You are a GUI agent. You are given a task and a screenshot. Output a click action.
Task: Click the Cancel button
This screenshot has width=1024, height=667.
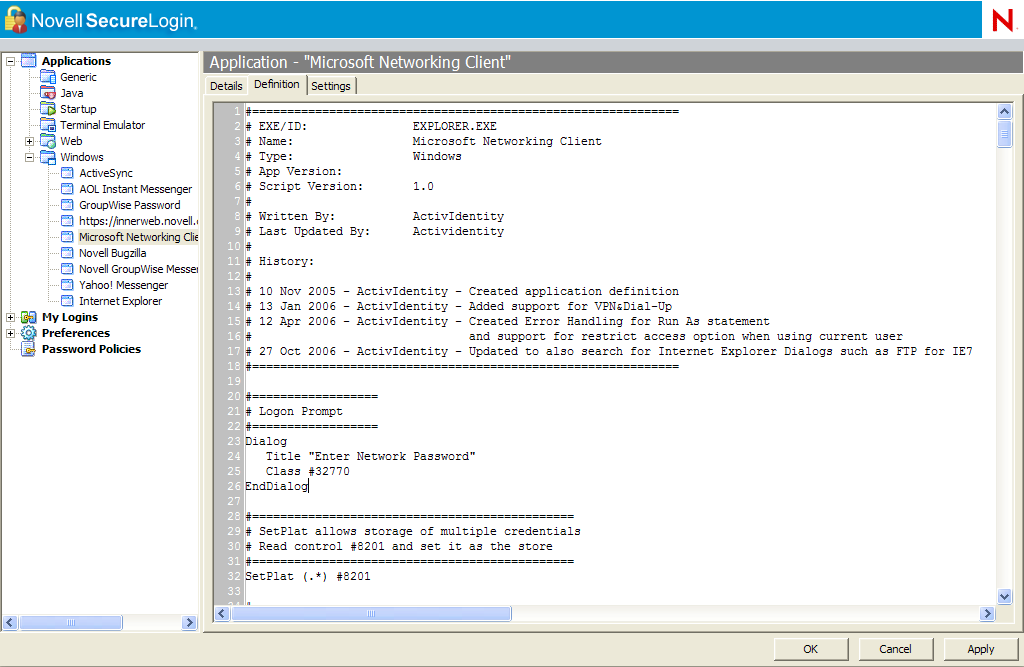(x=895, y=649)
